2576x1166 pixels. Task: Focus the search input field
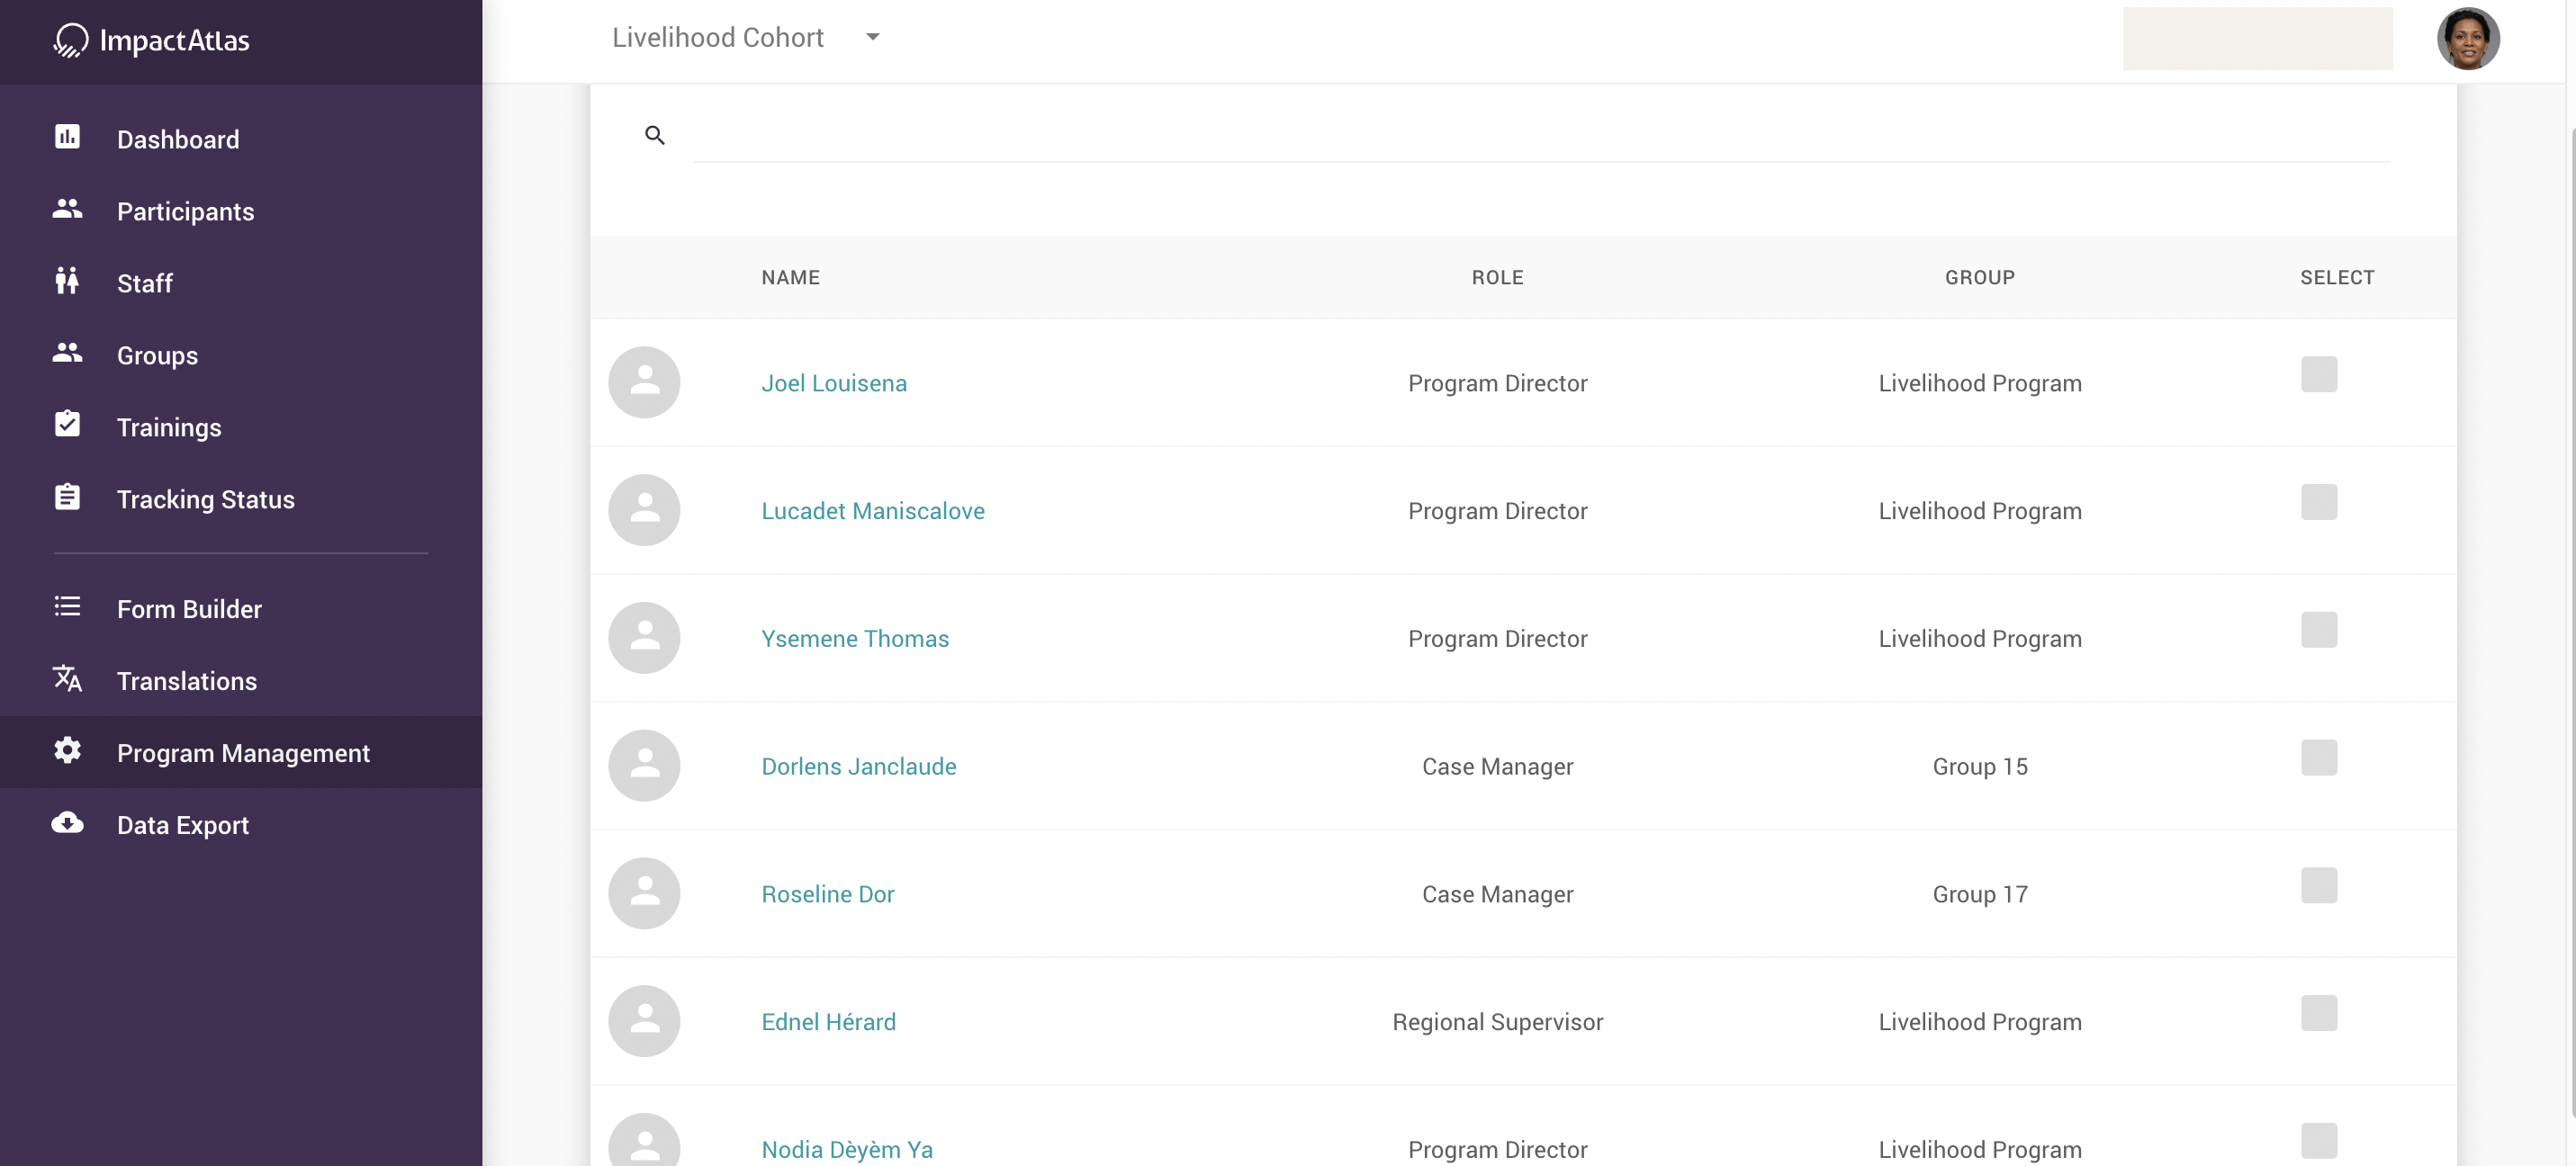1540,137
